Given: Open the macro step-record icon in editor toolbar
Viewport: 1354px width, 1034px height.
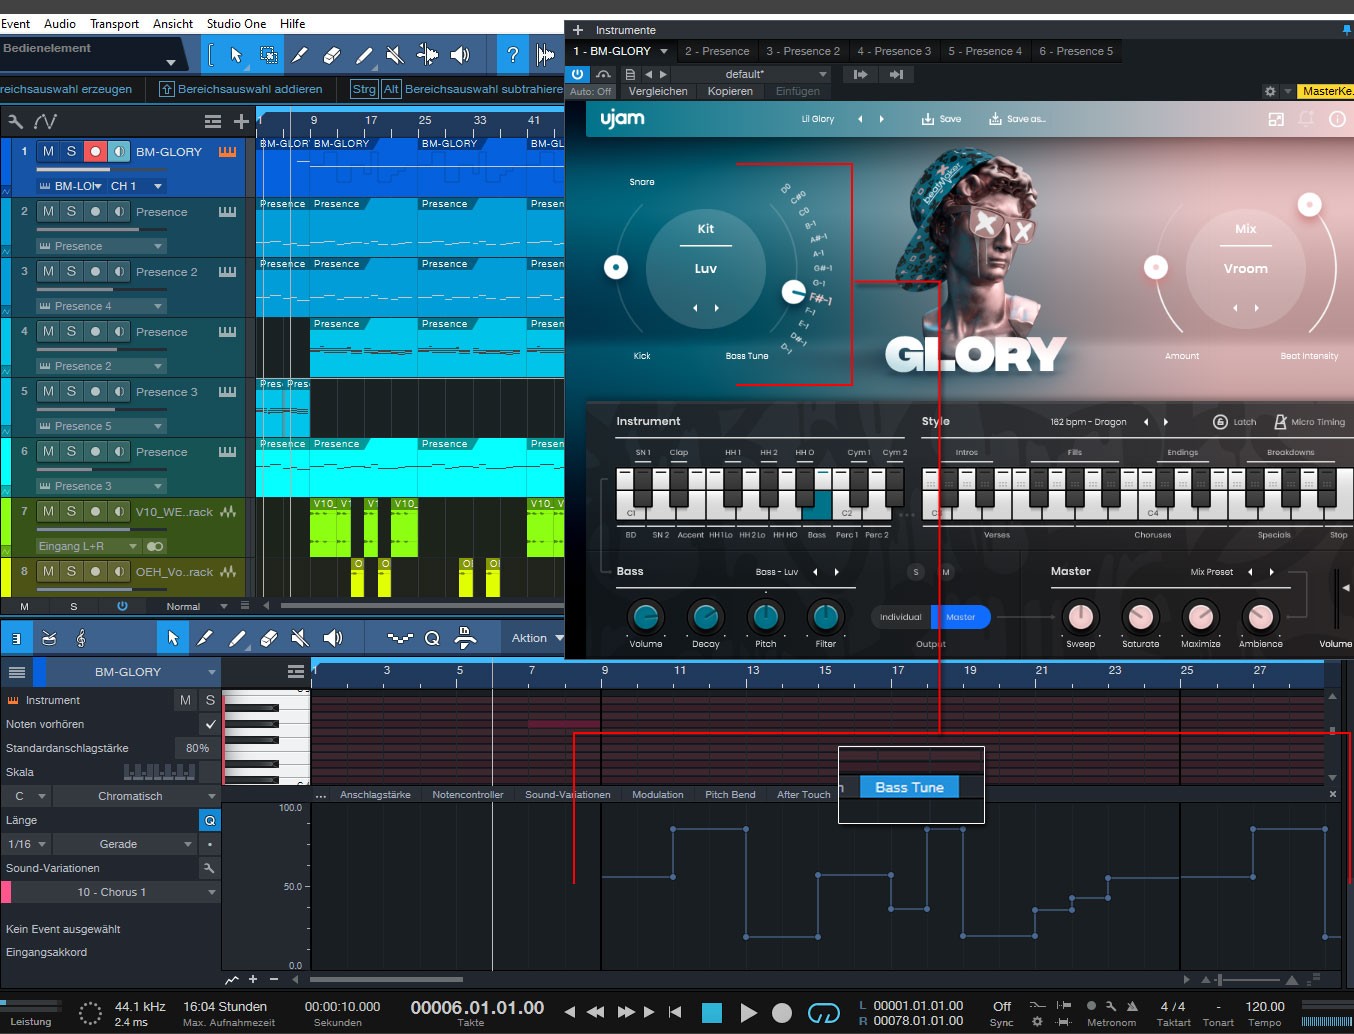Looking at the screenshot, I should [465, 638].
